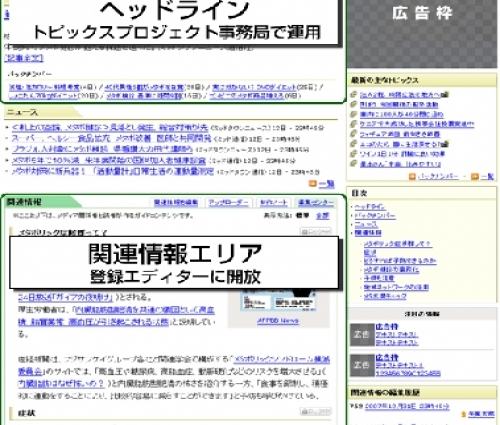Click the orange arrow icon beside sidebar 一覧 link
This screenshot has width=500, height=425.
(x=475, y=176)
